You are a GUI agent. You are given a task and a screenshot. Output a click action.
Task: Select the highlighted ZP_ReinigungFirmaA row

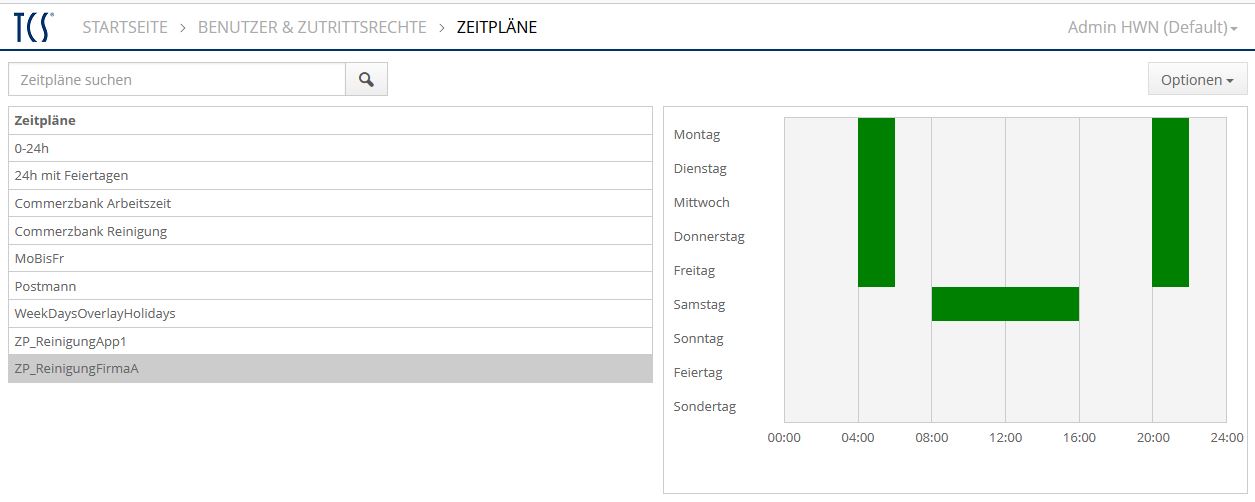click(x=76, y=369)
